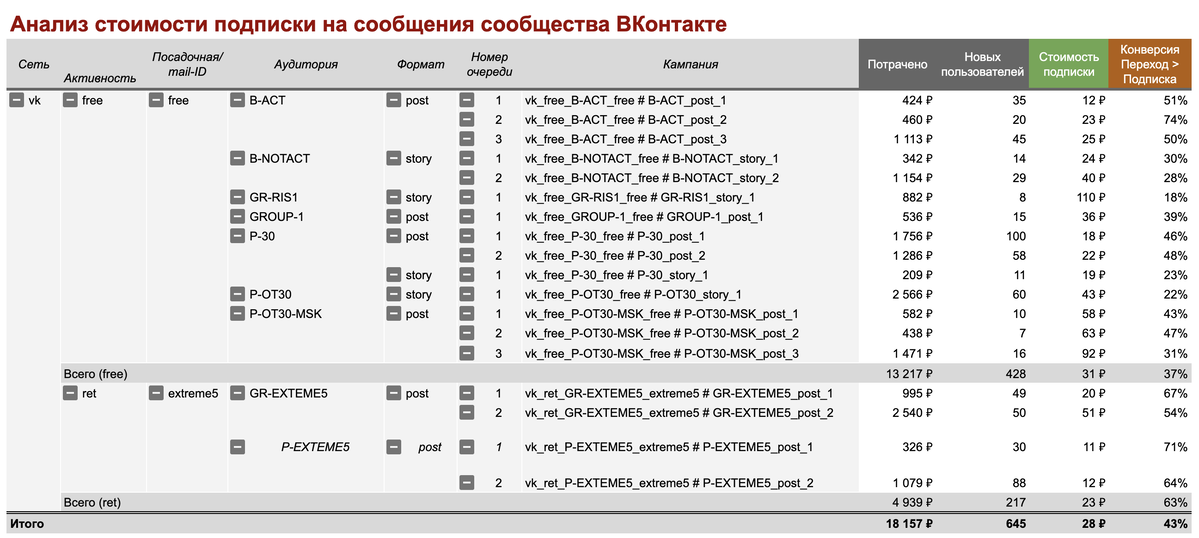Collapse the free activity group
Image resolution: width=1199 pixels, height=538 pixels.
pyautogui.click(x=70, y=100)
